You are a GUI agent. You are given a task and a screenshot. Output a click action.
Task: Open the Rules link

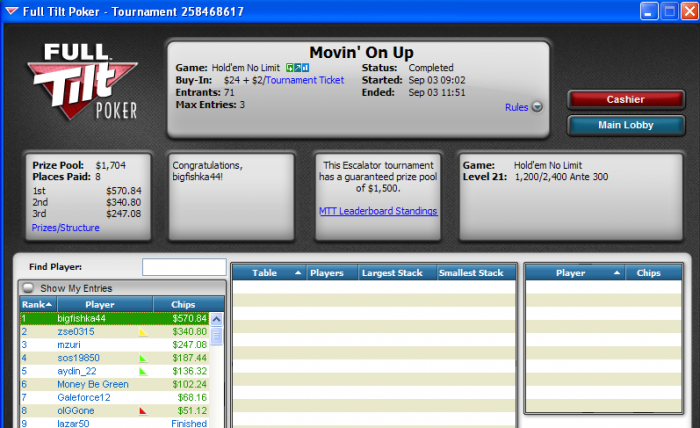click(517, 107)
